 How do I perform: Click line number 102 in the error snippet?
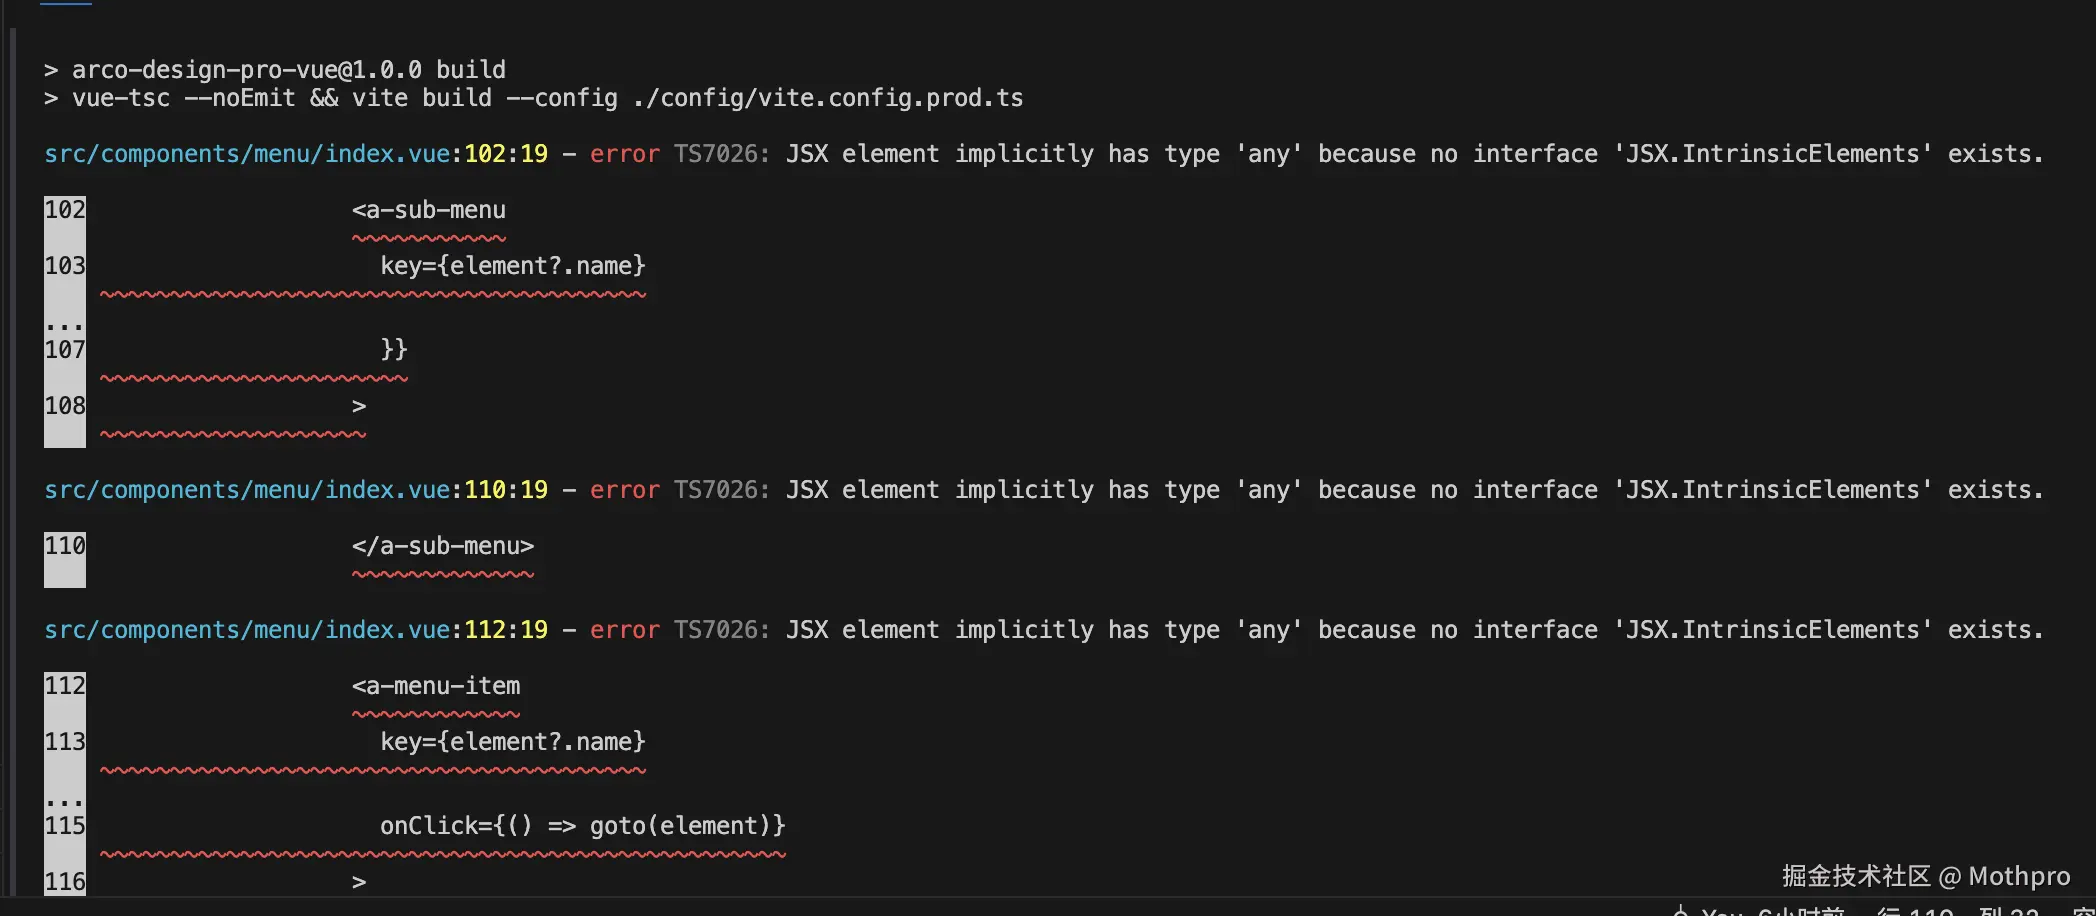[65, 210]
